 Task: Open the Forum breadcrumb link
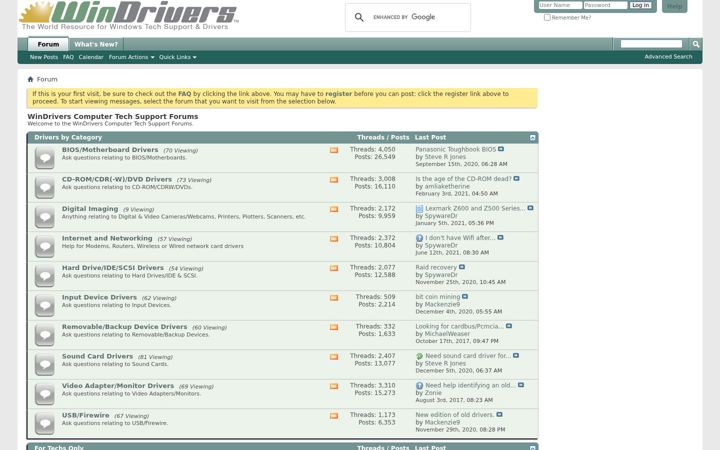(x=47, y=79)
